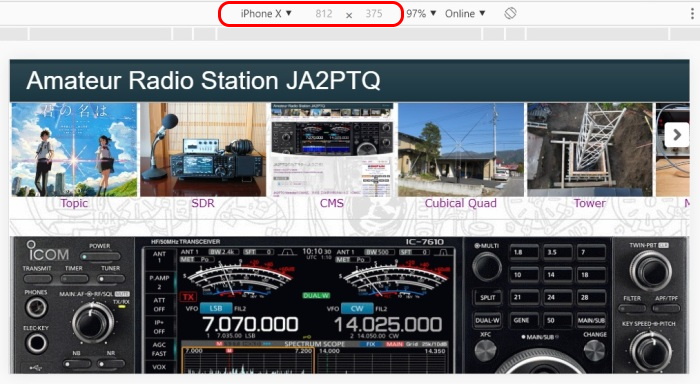Click the POWER button on the radio
This screenshot has height=384, width=700.
(x=101, y=257)
